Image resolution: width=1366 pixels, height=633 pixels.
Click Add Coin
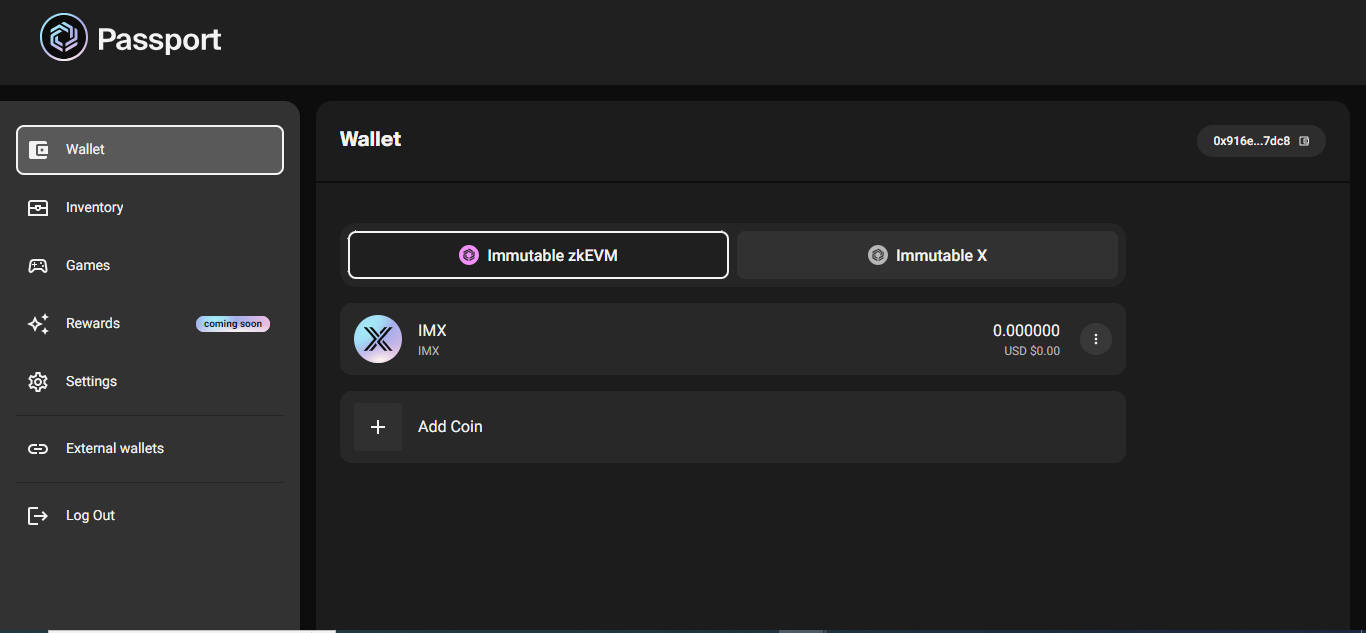[x=733, y=427]
